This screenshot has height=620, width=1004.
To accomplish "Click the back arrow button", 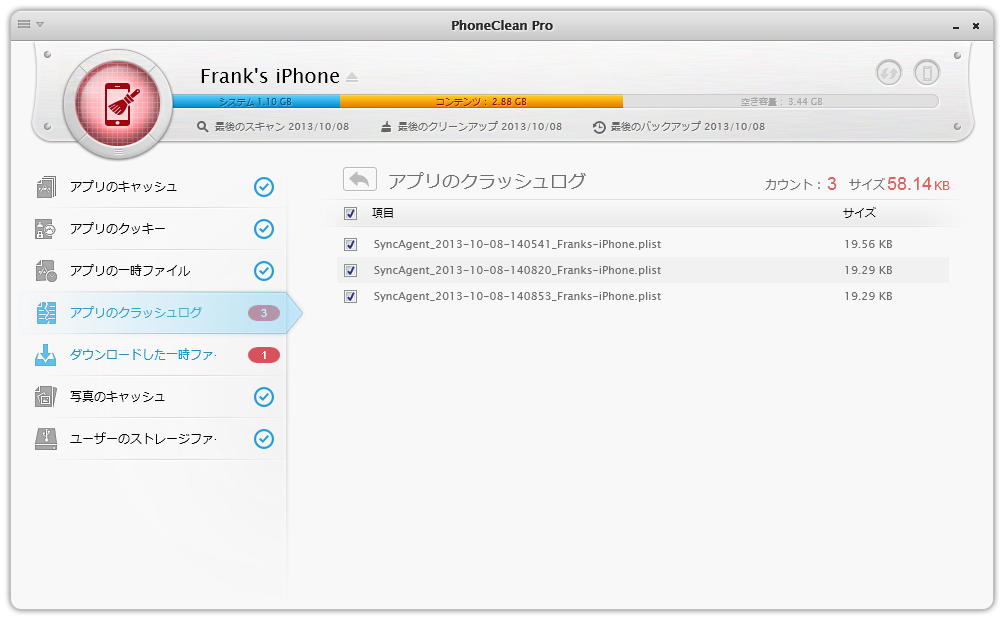I will [360, 179].
